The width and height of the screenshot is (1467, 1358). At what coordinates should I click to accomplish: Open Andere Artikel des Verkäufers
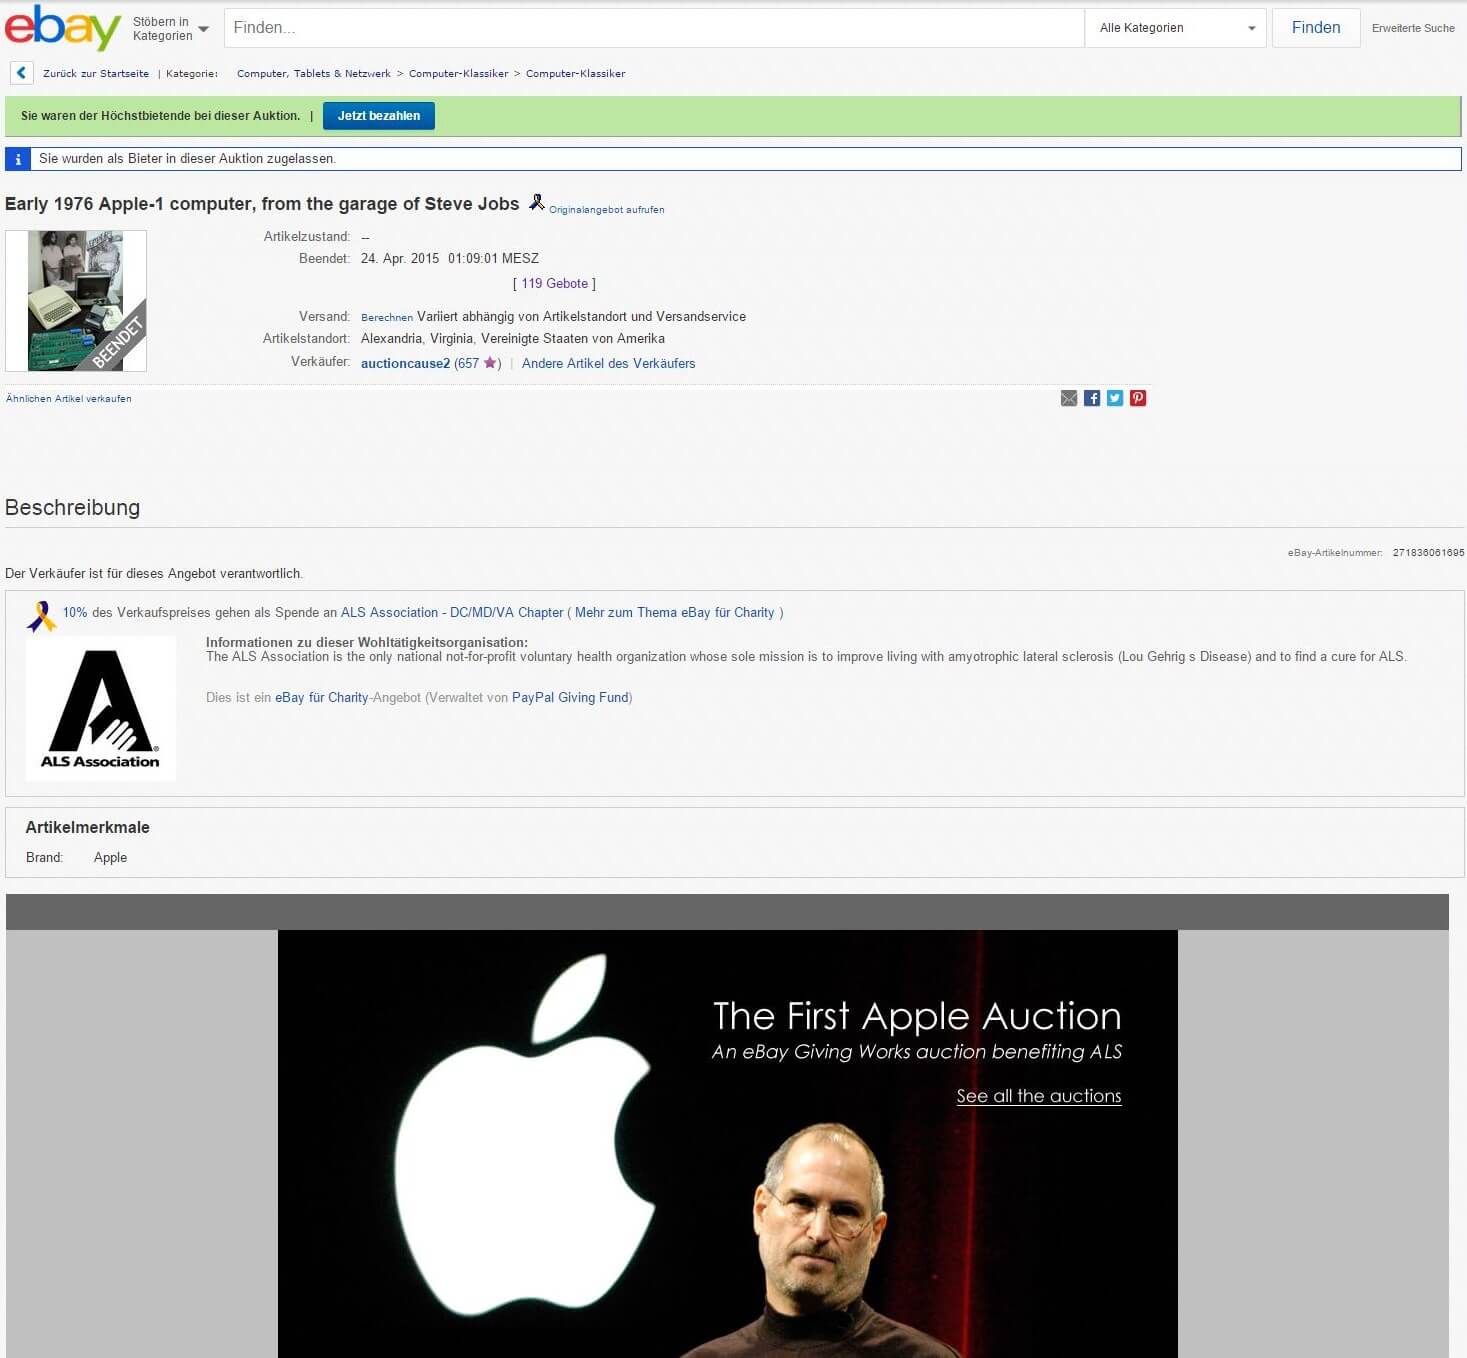(609, 363)
